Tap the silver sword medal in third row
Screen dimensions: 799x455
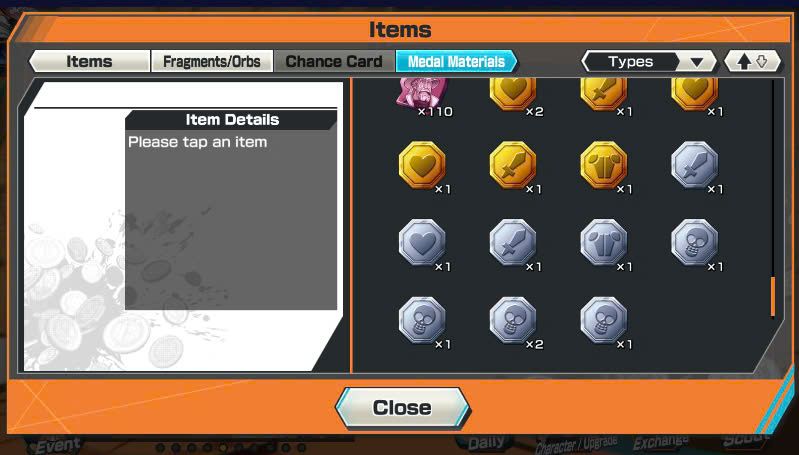(513, 243)
